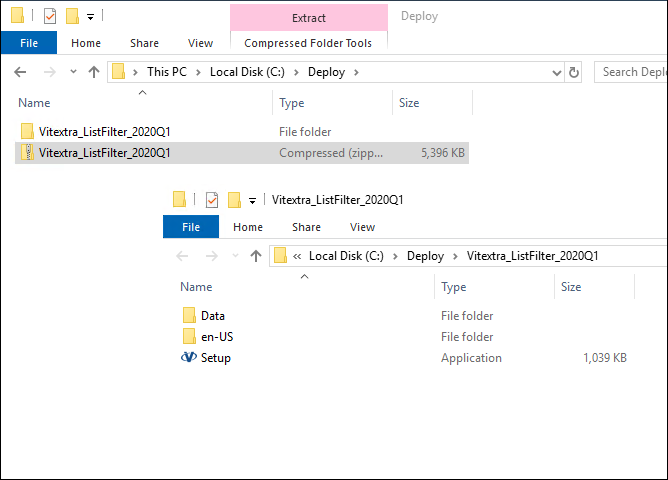Click folder title icon of Vitextra window
This screenshot has width=668, height=480.
tap(179, 199)
